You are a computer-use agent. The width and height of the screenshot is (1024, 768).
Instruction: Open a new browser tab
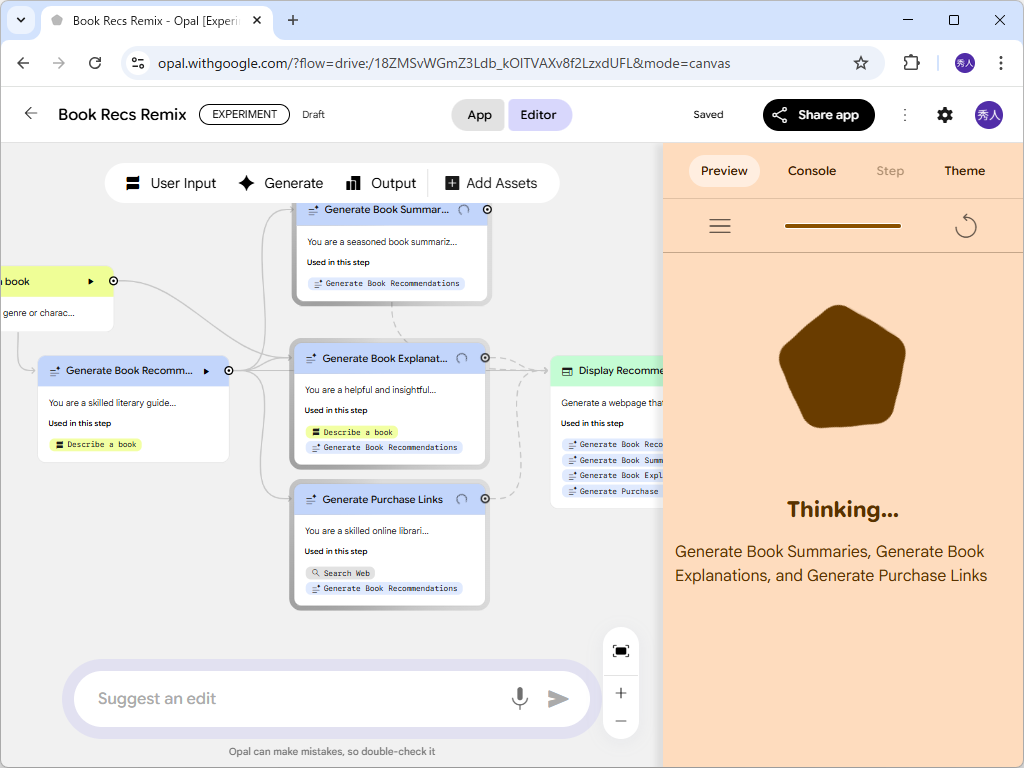293,20
